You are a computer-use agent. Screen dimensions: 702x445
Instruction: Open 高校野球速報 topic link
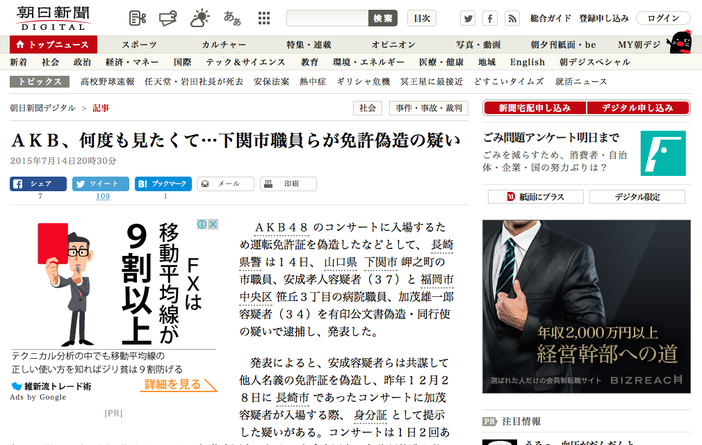[107, 81]
